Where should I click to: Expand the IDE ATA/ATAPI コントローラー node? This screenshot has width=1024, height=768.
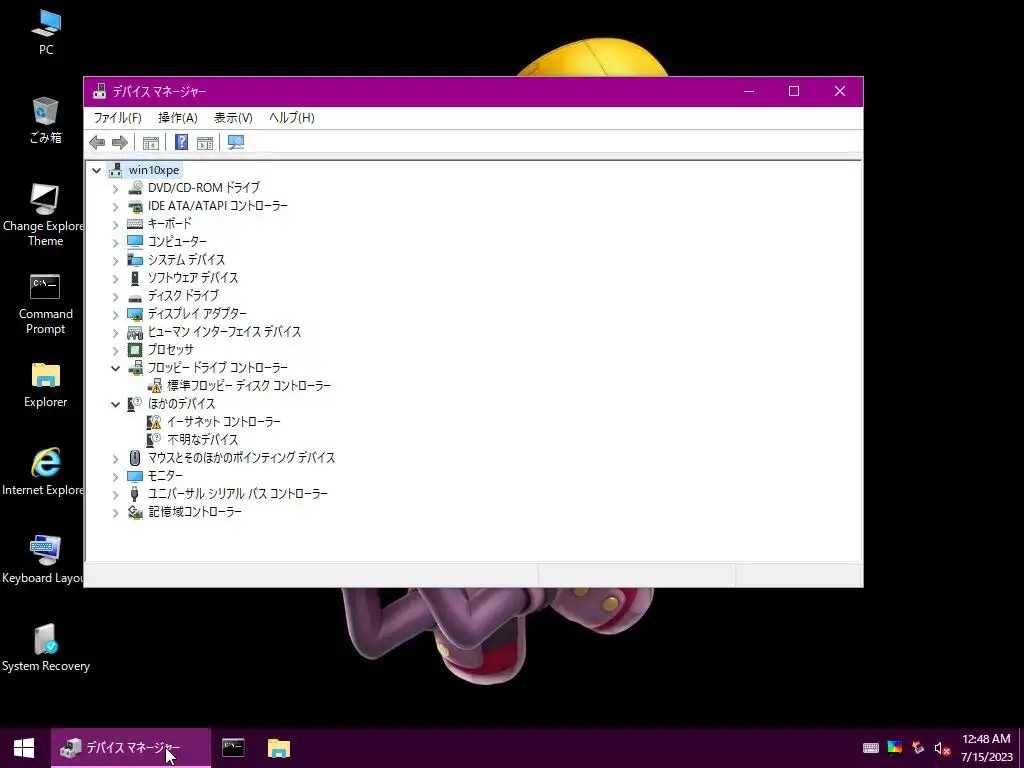116,206
